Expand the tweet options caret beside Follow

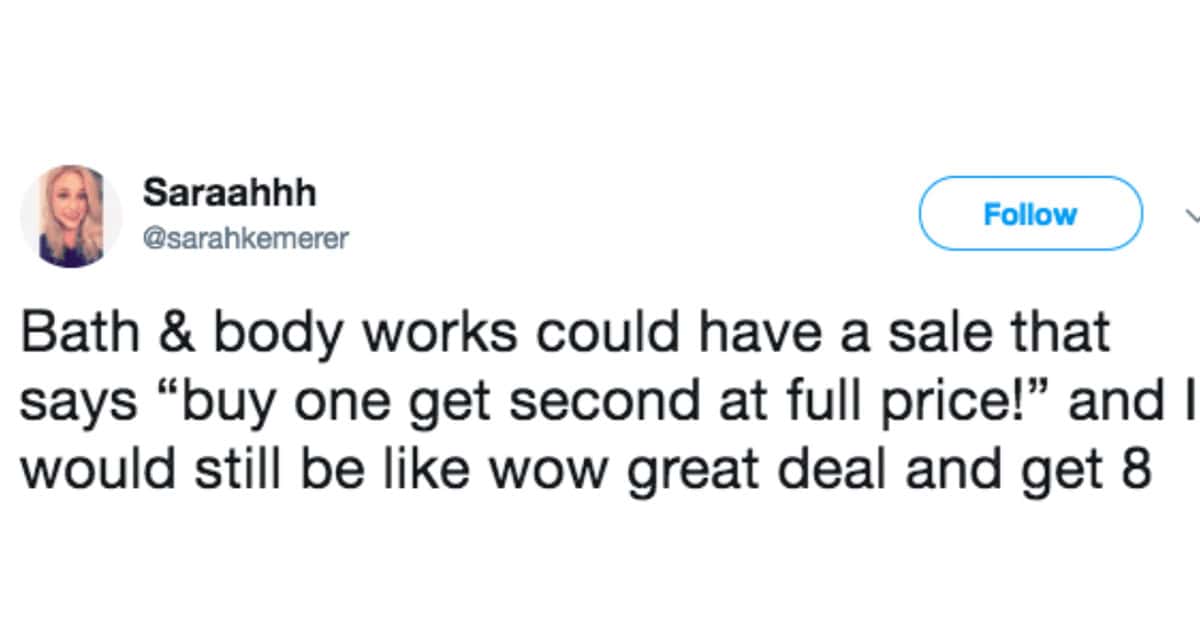[1192, 214]
